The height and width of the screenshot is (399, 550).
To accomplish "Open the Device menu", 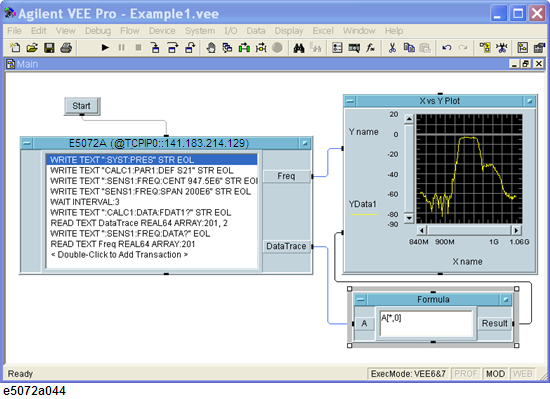I will [x=162, y=31].
